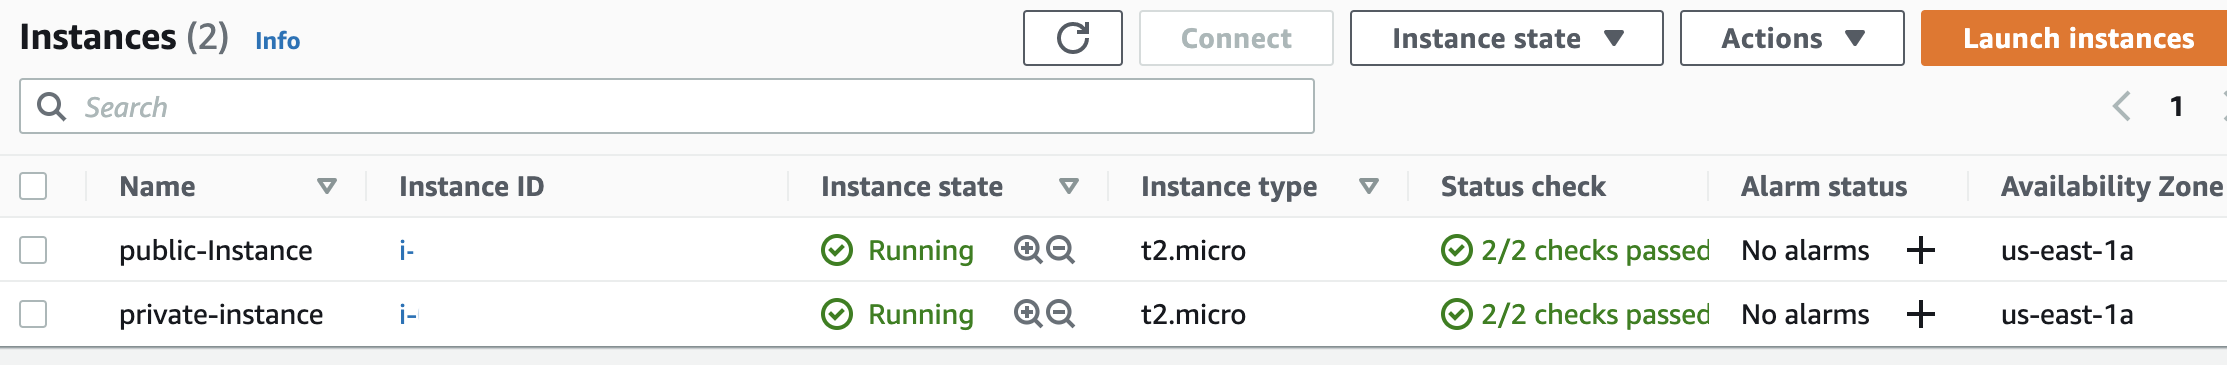Open the Actions dropdown menu
Image resolution: width=2227 pixels, height=365 pixels.
(x=1792, y=38)
